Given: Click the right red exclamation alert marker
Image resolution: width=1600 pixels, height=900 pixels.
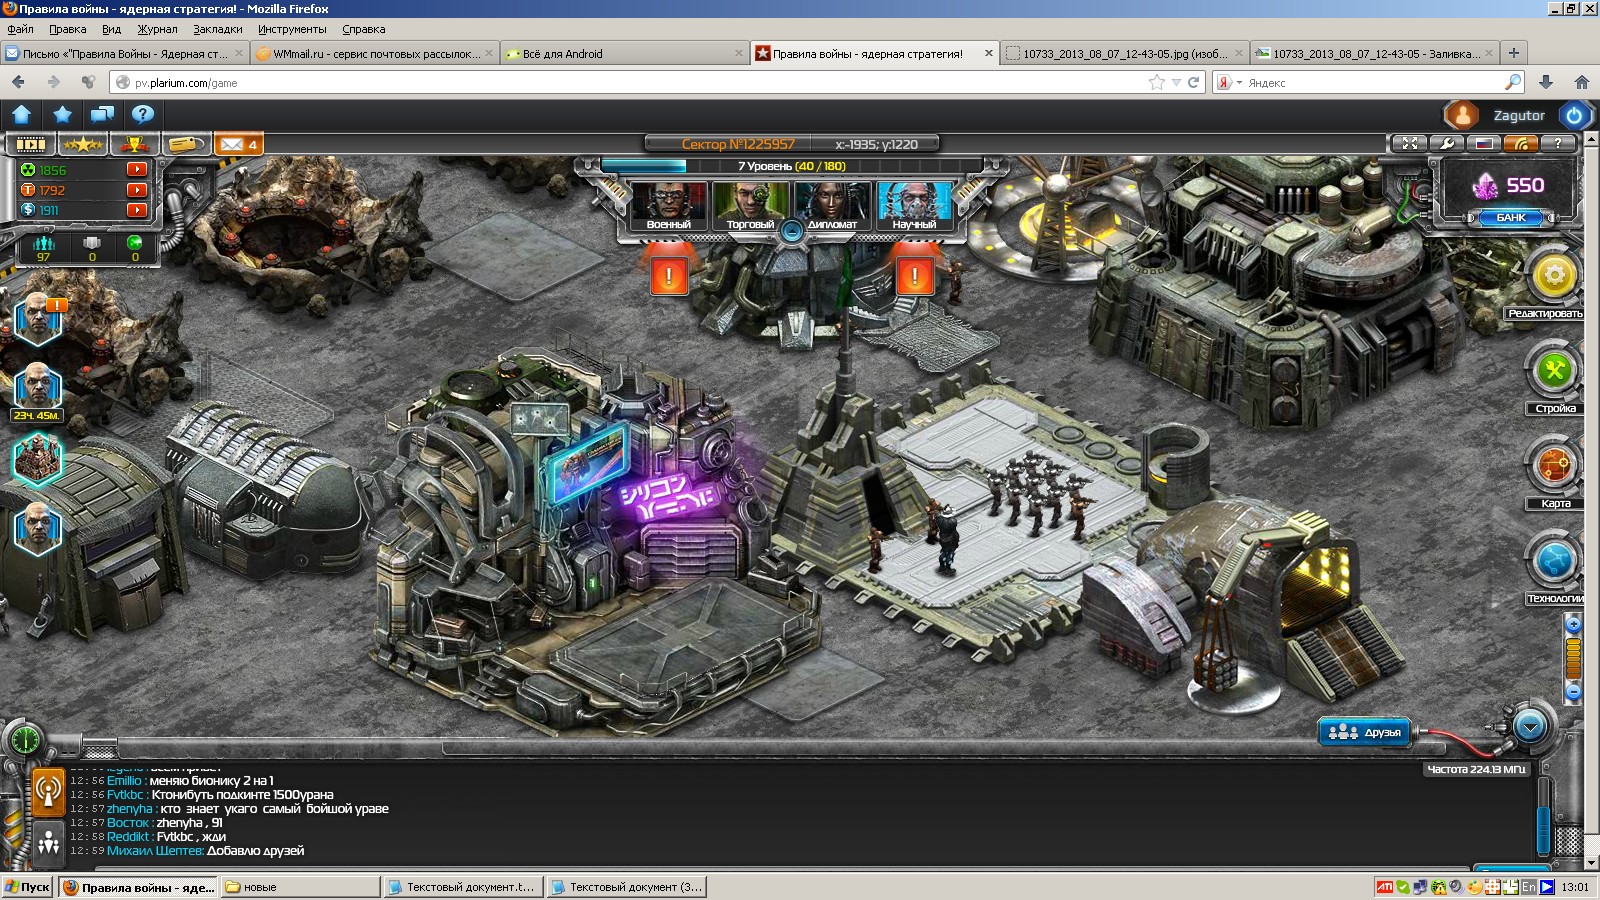Looking at the screenshot, I should pyautogui.click(x=914, y=274).
